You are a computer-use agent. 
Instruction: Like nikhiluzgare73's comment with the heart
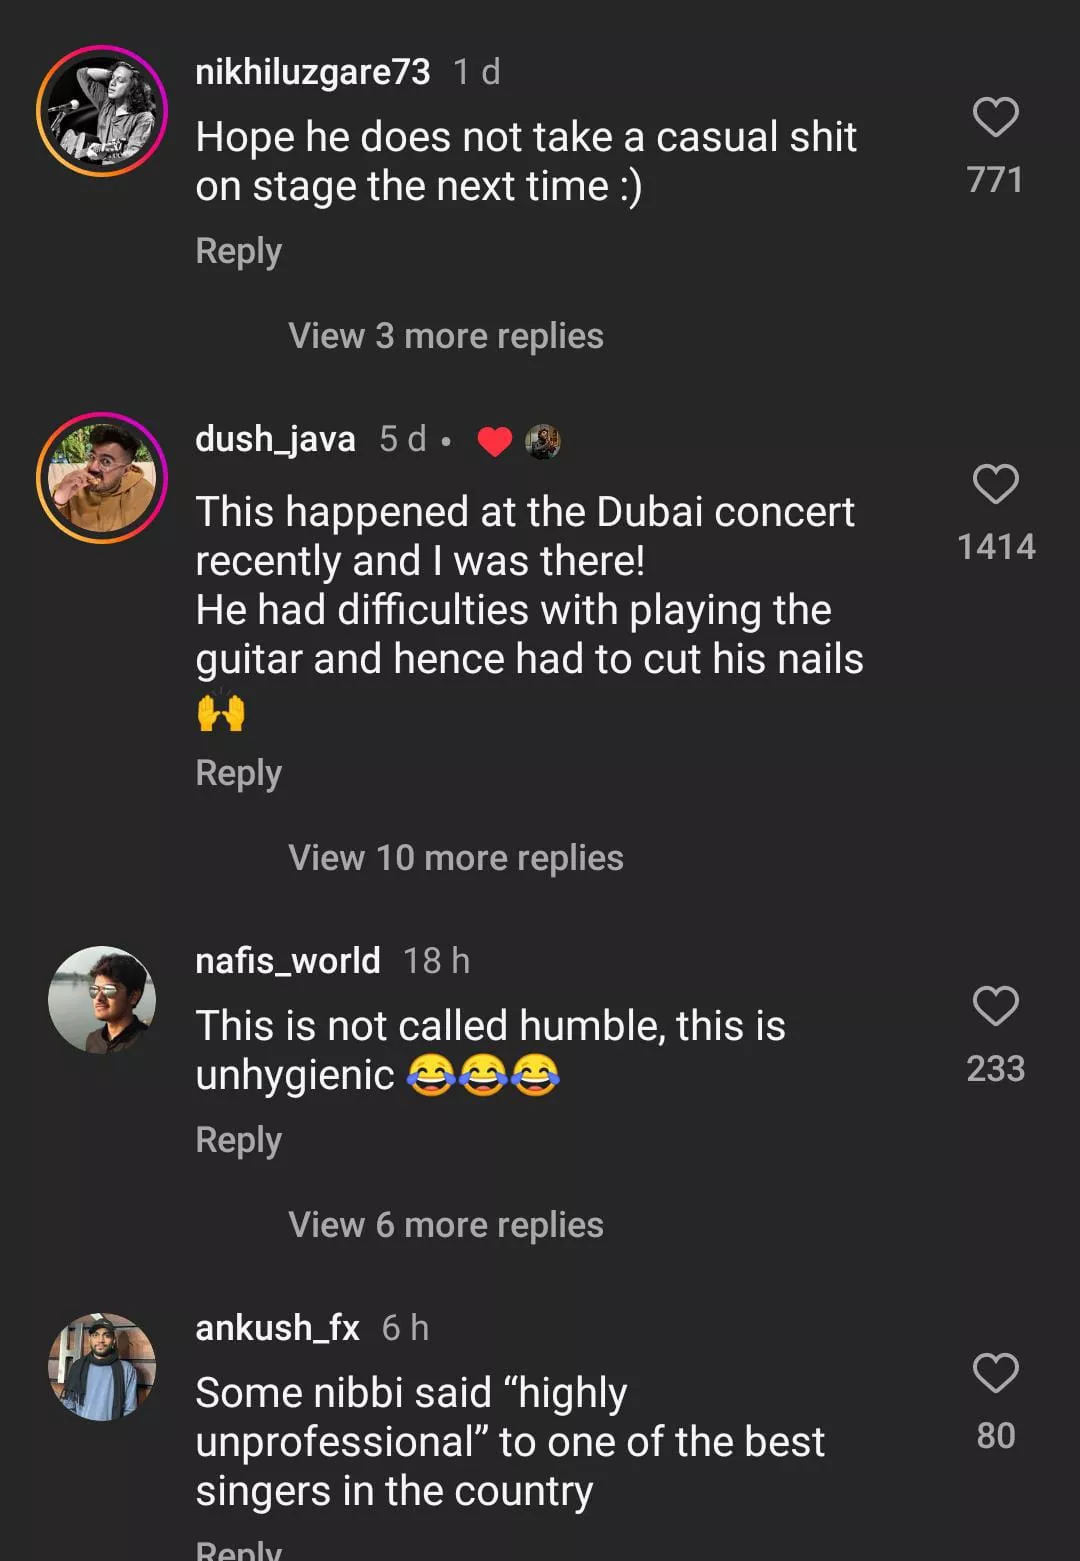click(x=995, y=118)
